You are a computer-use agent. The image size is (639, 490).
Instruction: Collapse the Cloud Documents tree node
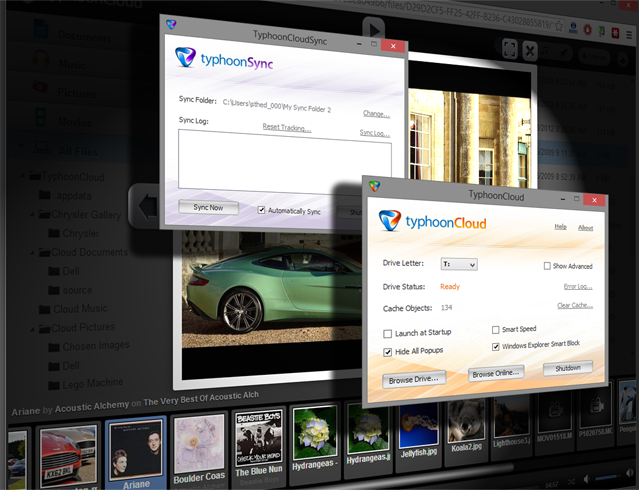[32, 253]
